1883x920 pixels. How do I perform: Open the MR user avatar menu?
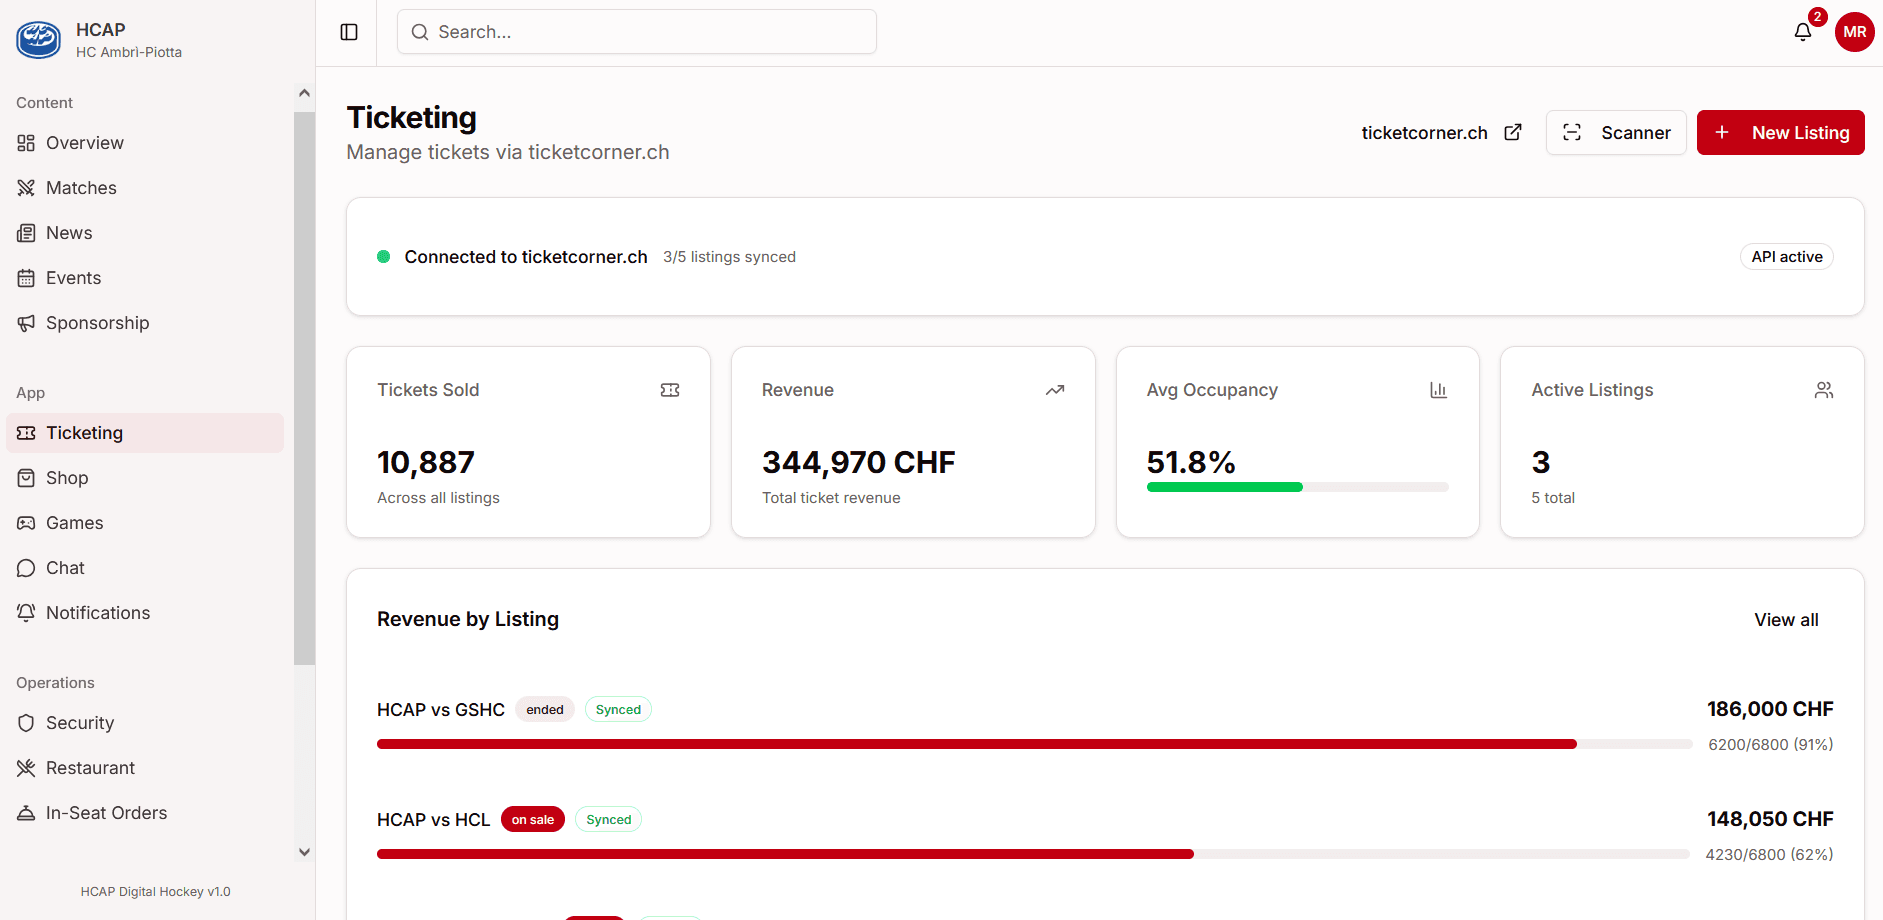[1855, 32]
